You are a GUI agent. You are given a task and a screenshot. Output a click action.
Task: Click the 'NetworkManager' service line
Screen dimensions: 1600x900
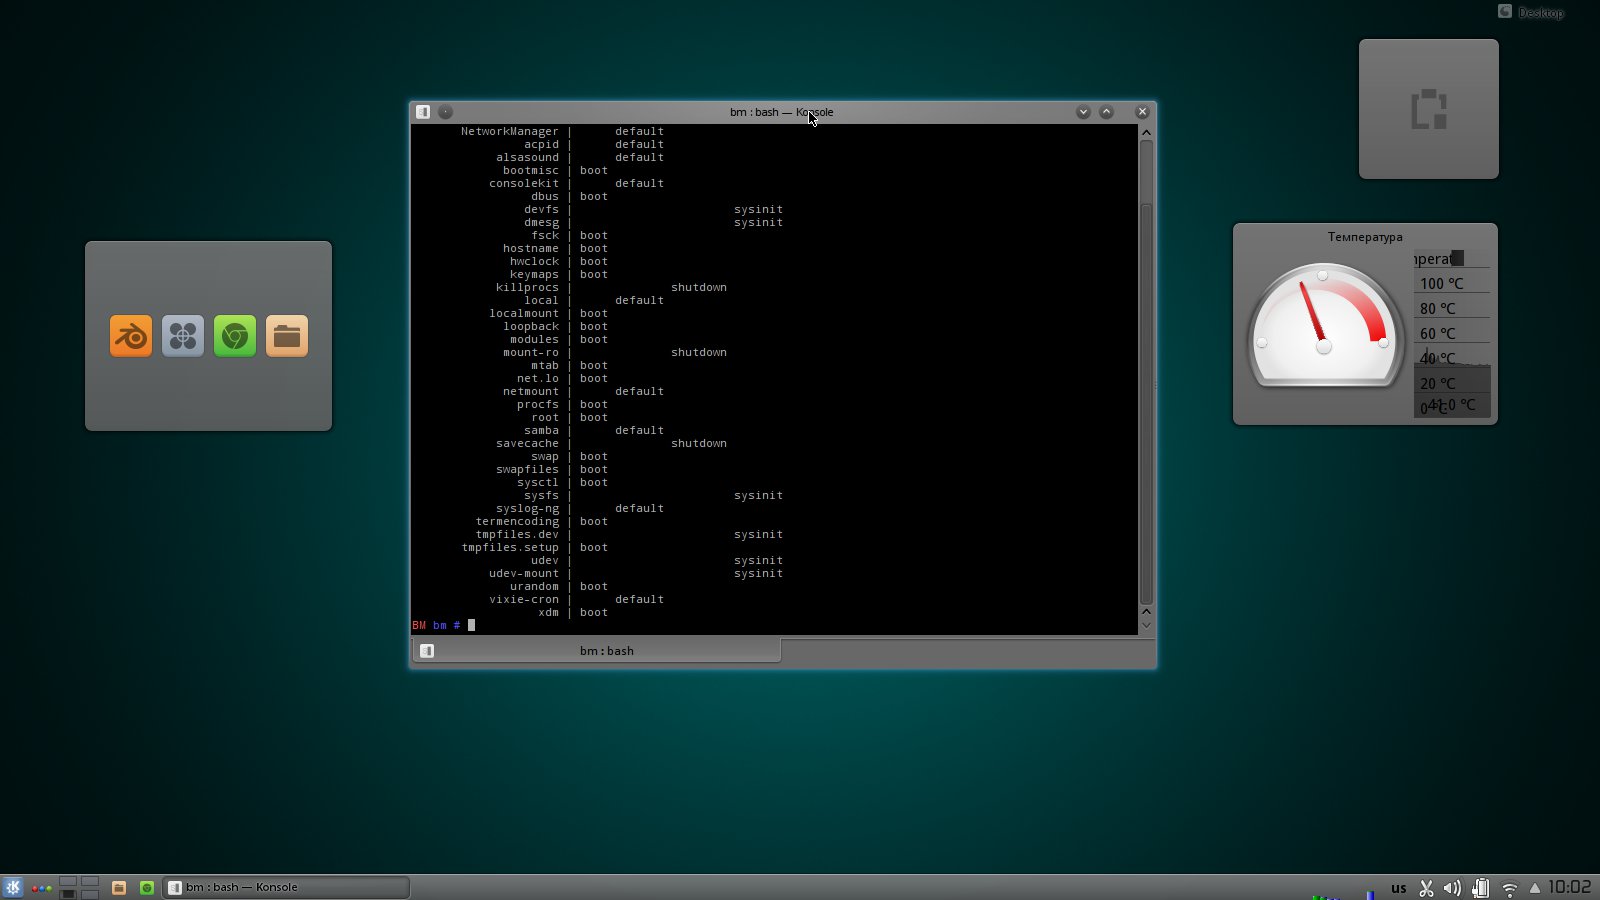pyautogui.click(x=562, y=131)
